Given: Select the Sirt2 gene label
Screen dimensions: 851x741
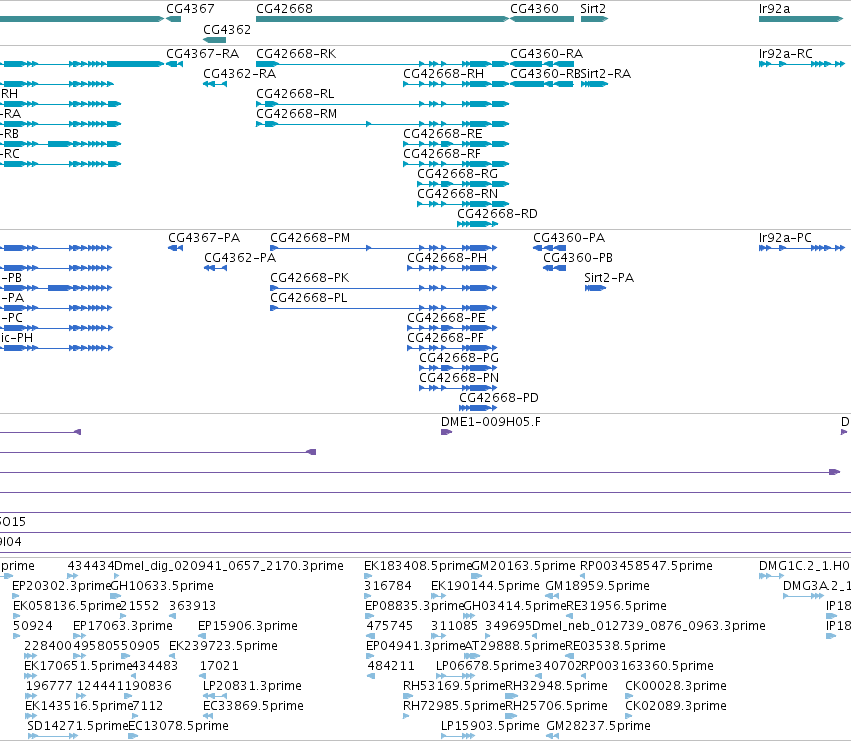Looking at the screenshot, I should point(593,9).
